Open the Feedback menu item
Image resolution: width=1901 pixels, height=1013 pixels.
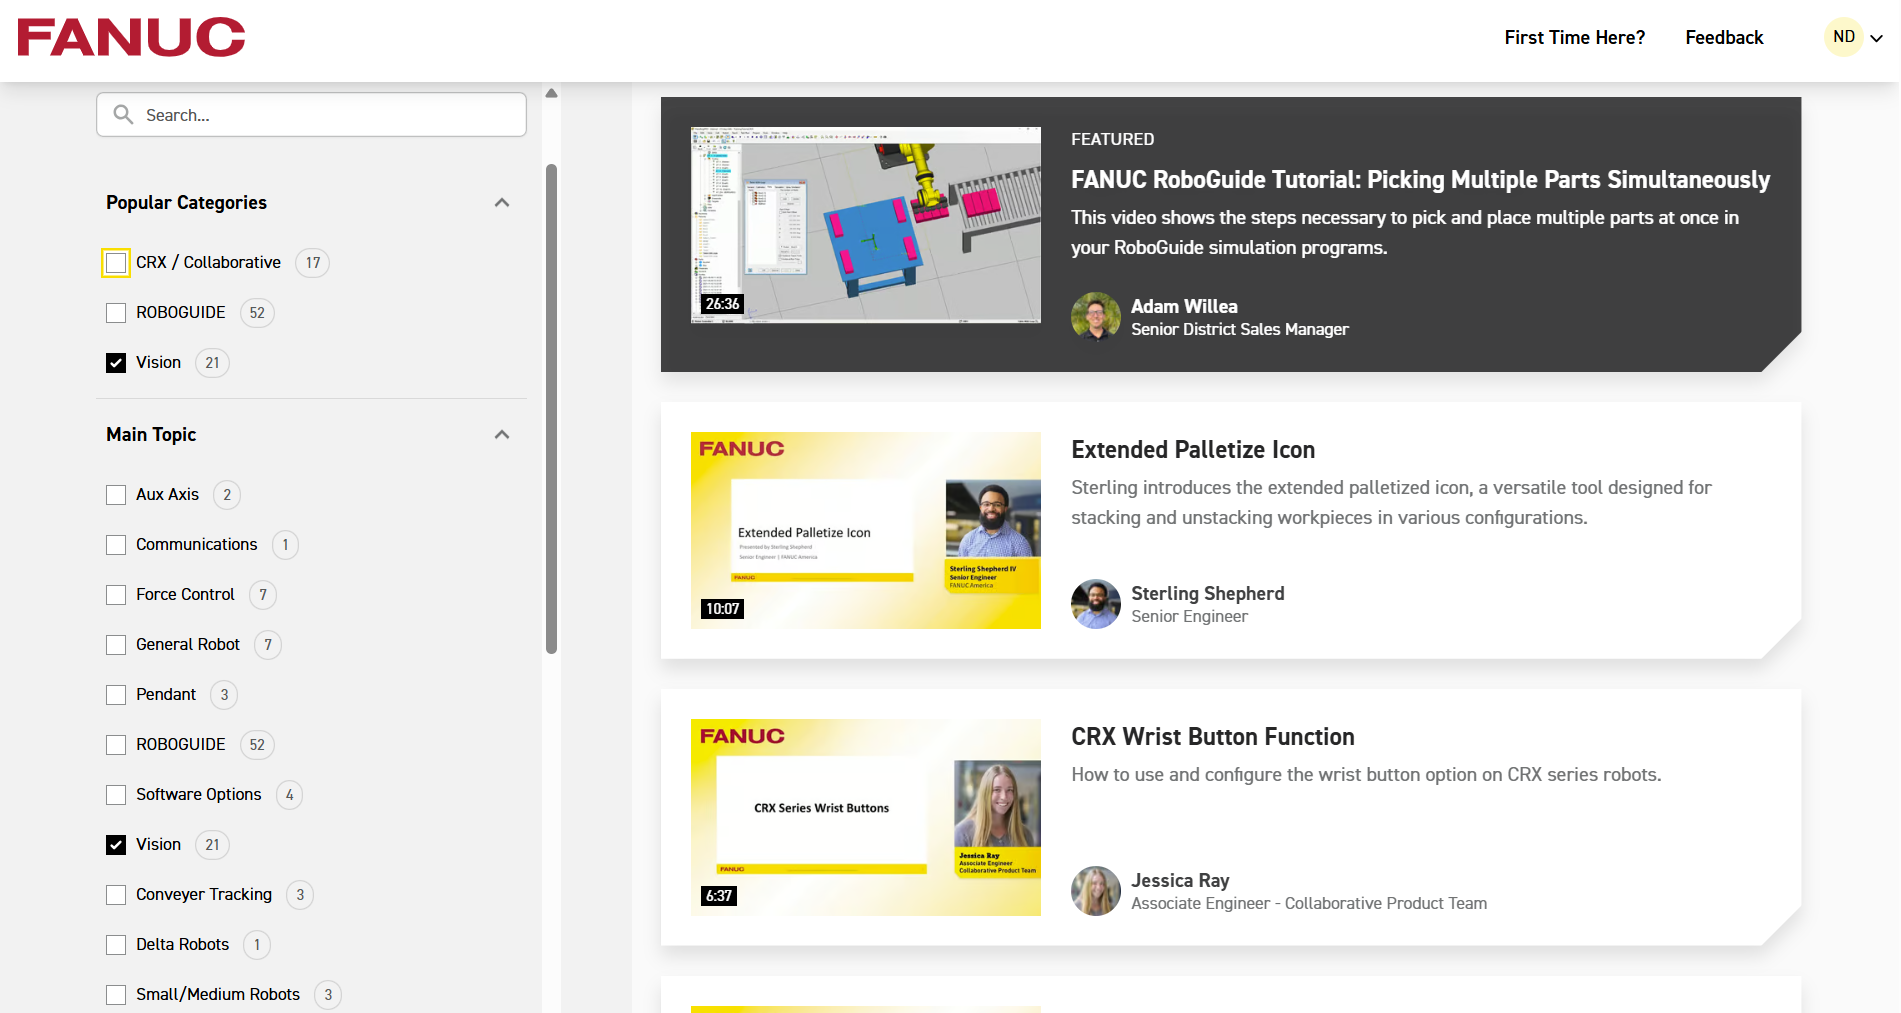(1723, 38)
